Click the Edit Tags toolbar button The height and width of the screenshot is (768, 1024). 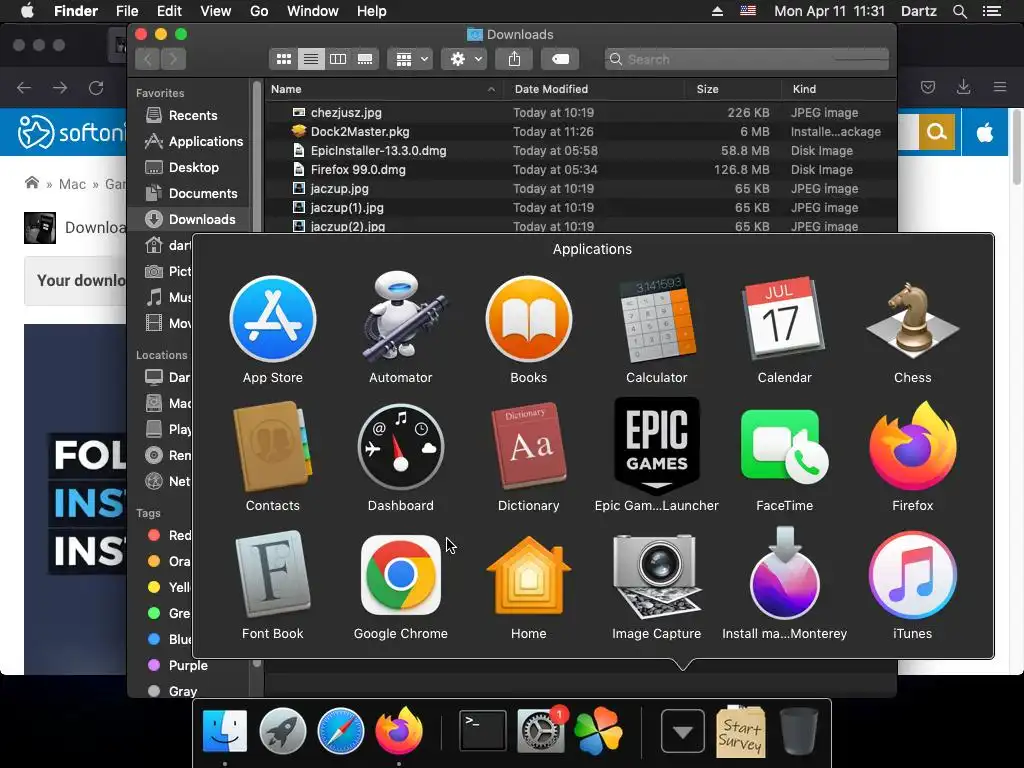click(560, 59)
